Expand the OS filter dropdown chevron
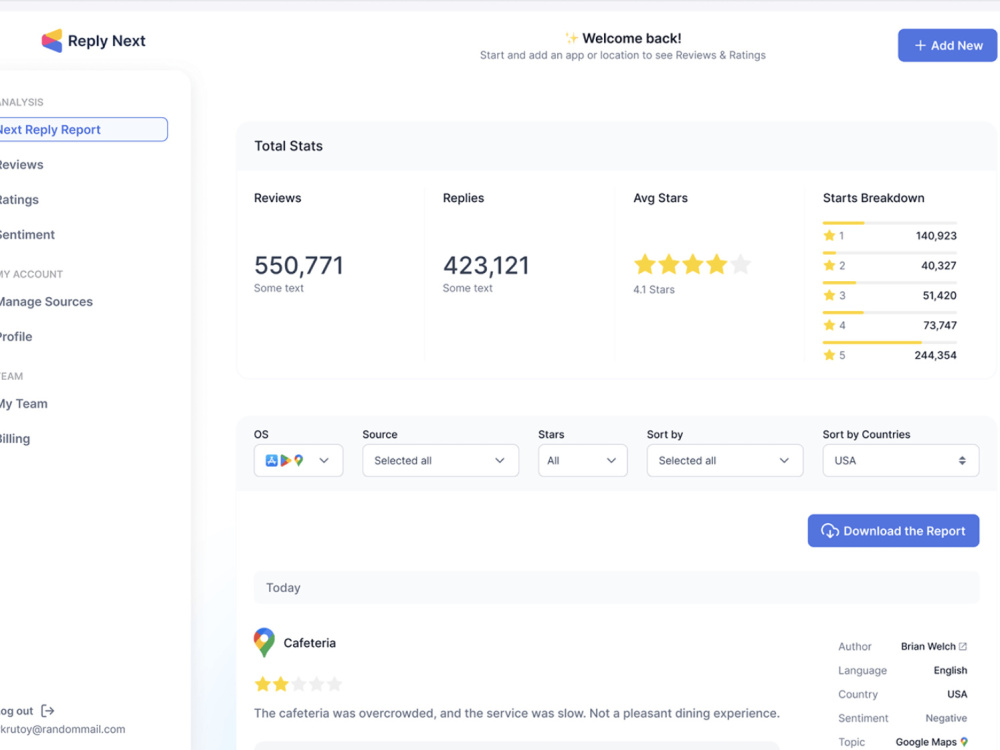This screenshot has height=750, width=1000. click(x=324, y=460)
